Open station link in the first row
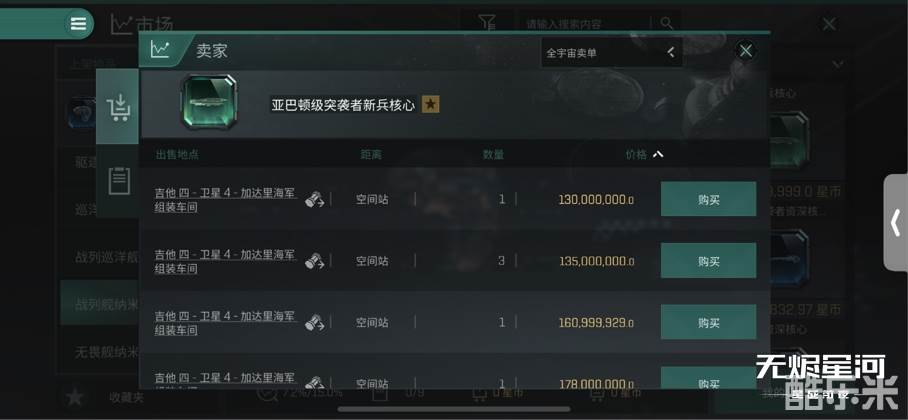Image resolution: width=908 pixels, height=420 pixels. pyautogui.click(x=225, y=199)
